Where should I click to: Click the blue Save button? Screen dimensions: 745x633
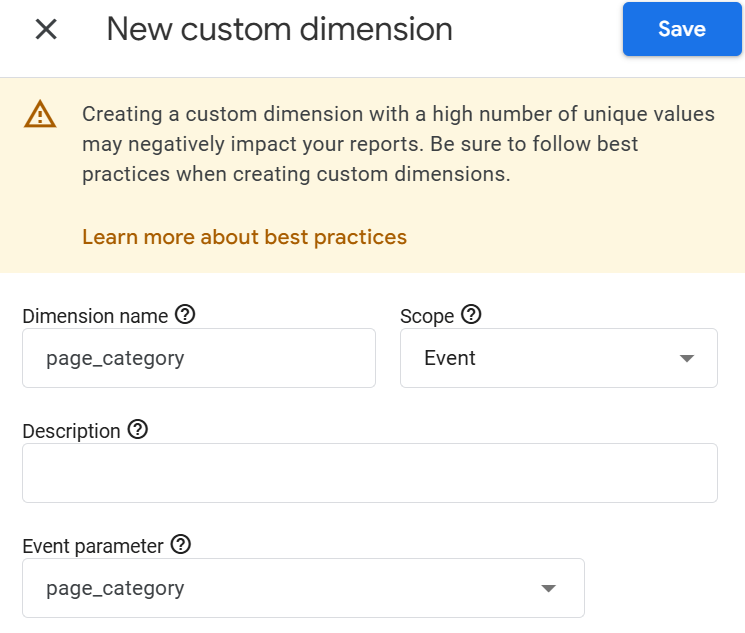pos(681,29)
